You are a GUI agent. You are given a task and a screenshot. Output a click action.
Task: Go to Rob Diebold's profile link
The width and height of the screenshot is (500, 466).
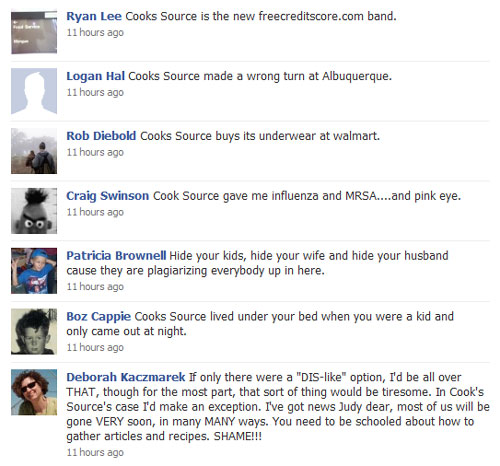101,136
